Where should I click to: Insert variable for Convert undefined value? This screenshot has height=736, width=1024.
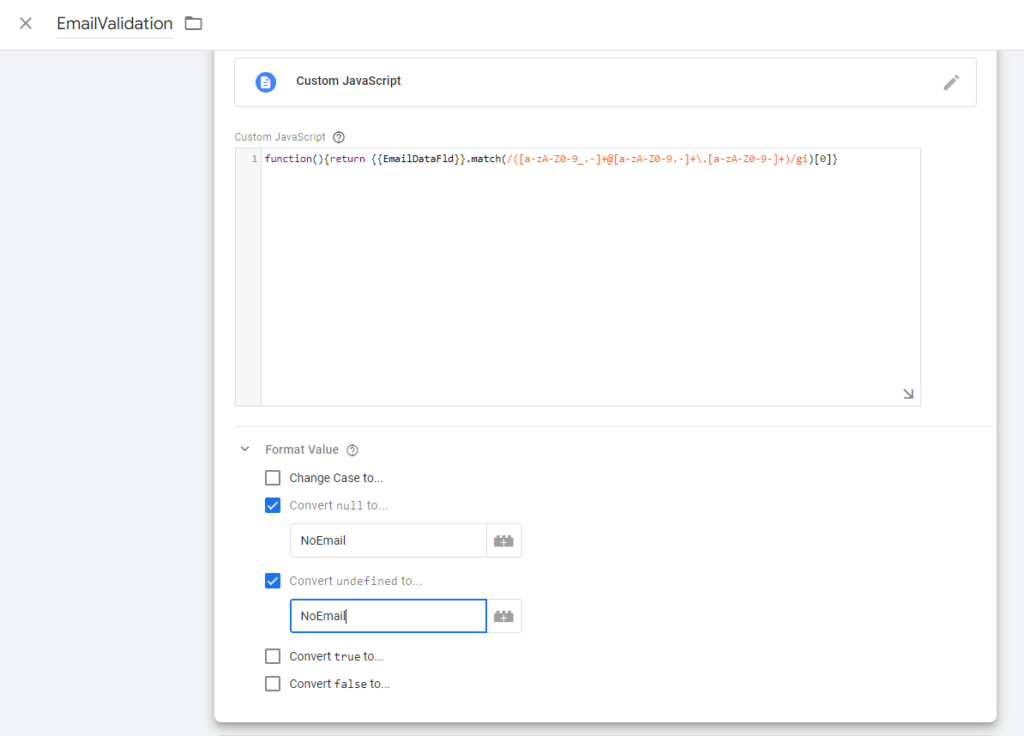point(504,616)
